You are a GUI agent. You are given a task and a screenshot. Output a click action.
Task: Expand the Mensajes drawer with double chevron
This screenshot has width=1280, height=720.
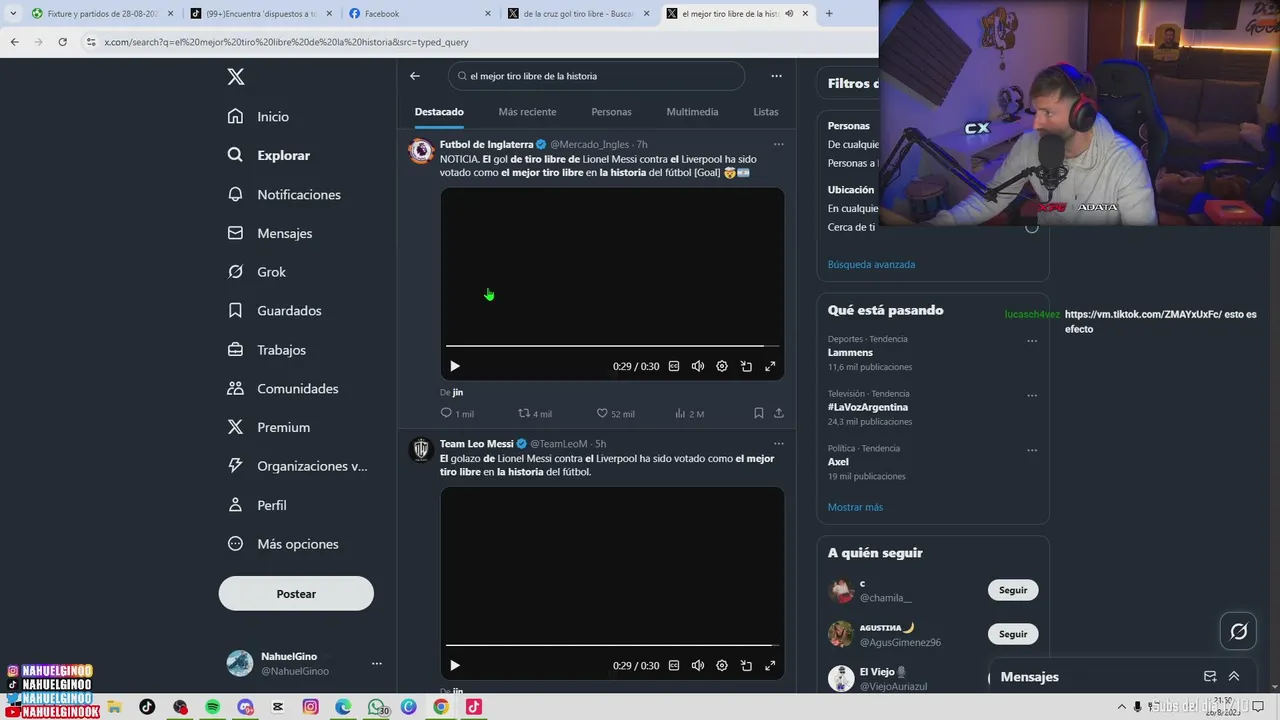tap(1234, 677)
